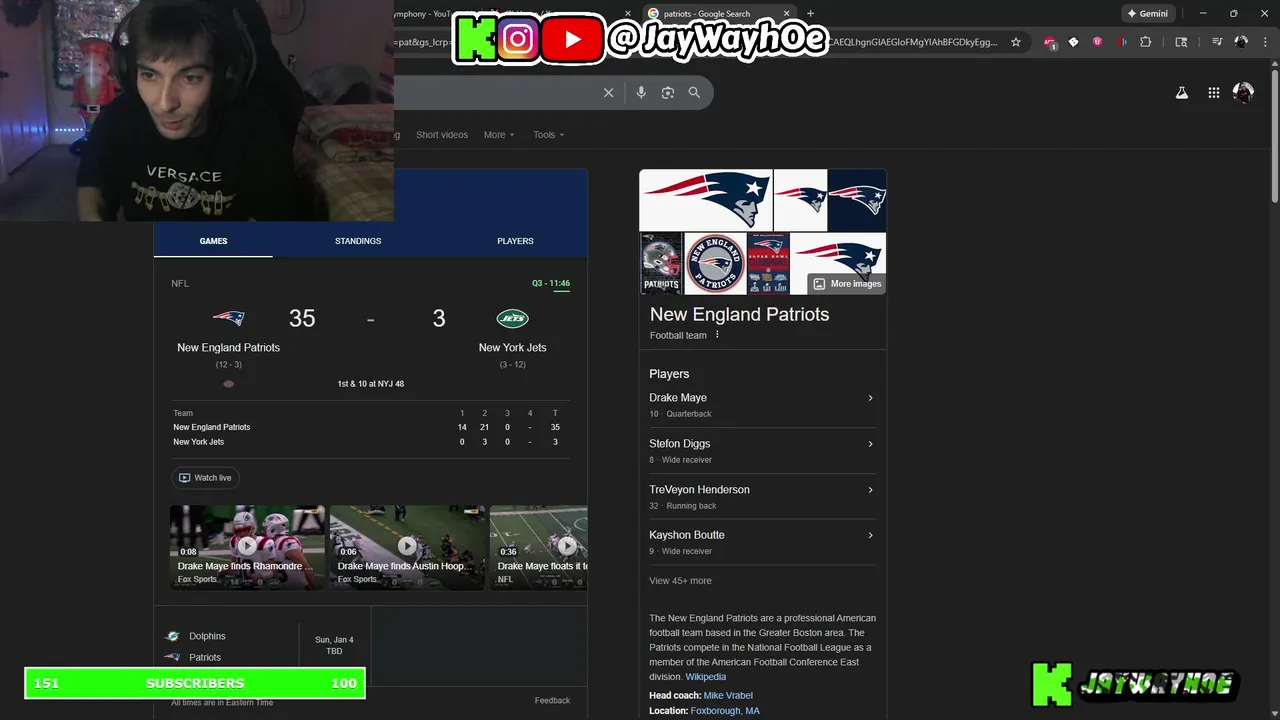Click the New England Patriots panel heading
Screen dimensions: 1280x720
(739, 314)
